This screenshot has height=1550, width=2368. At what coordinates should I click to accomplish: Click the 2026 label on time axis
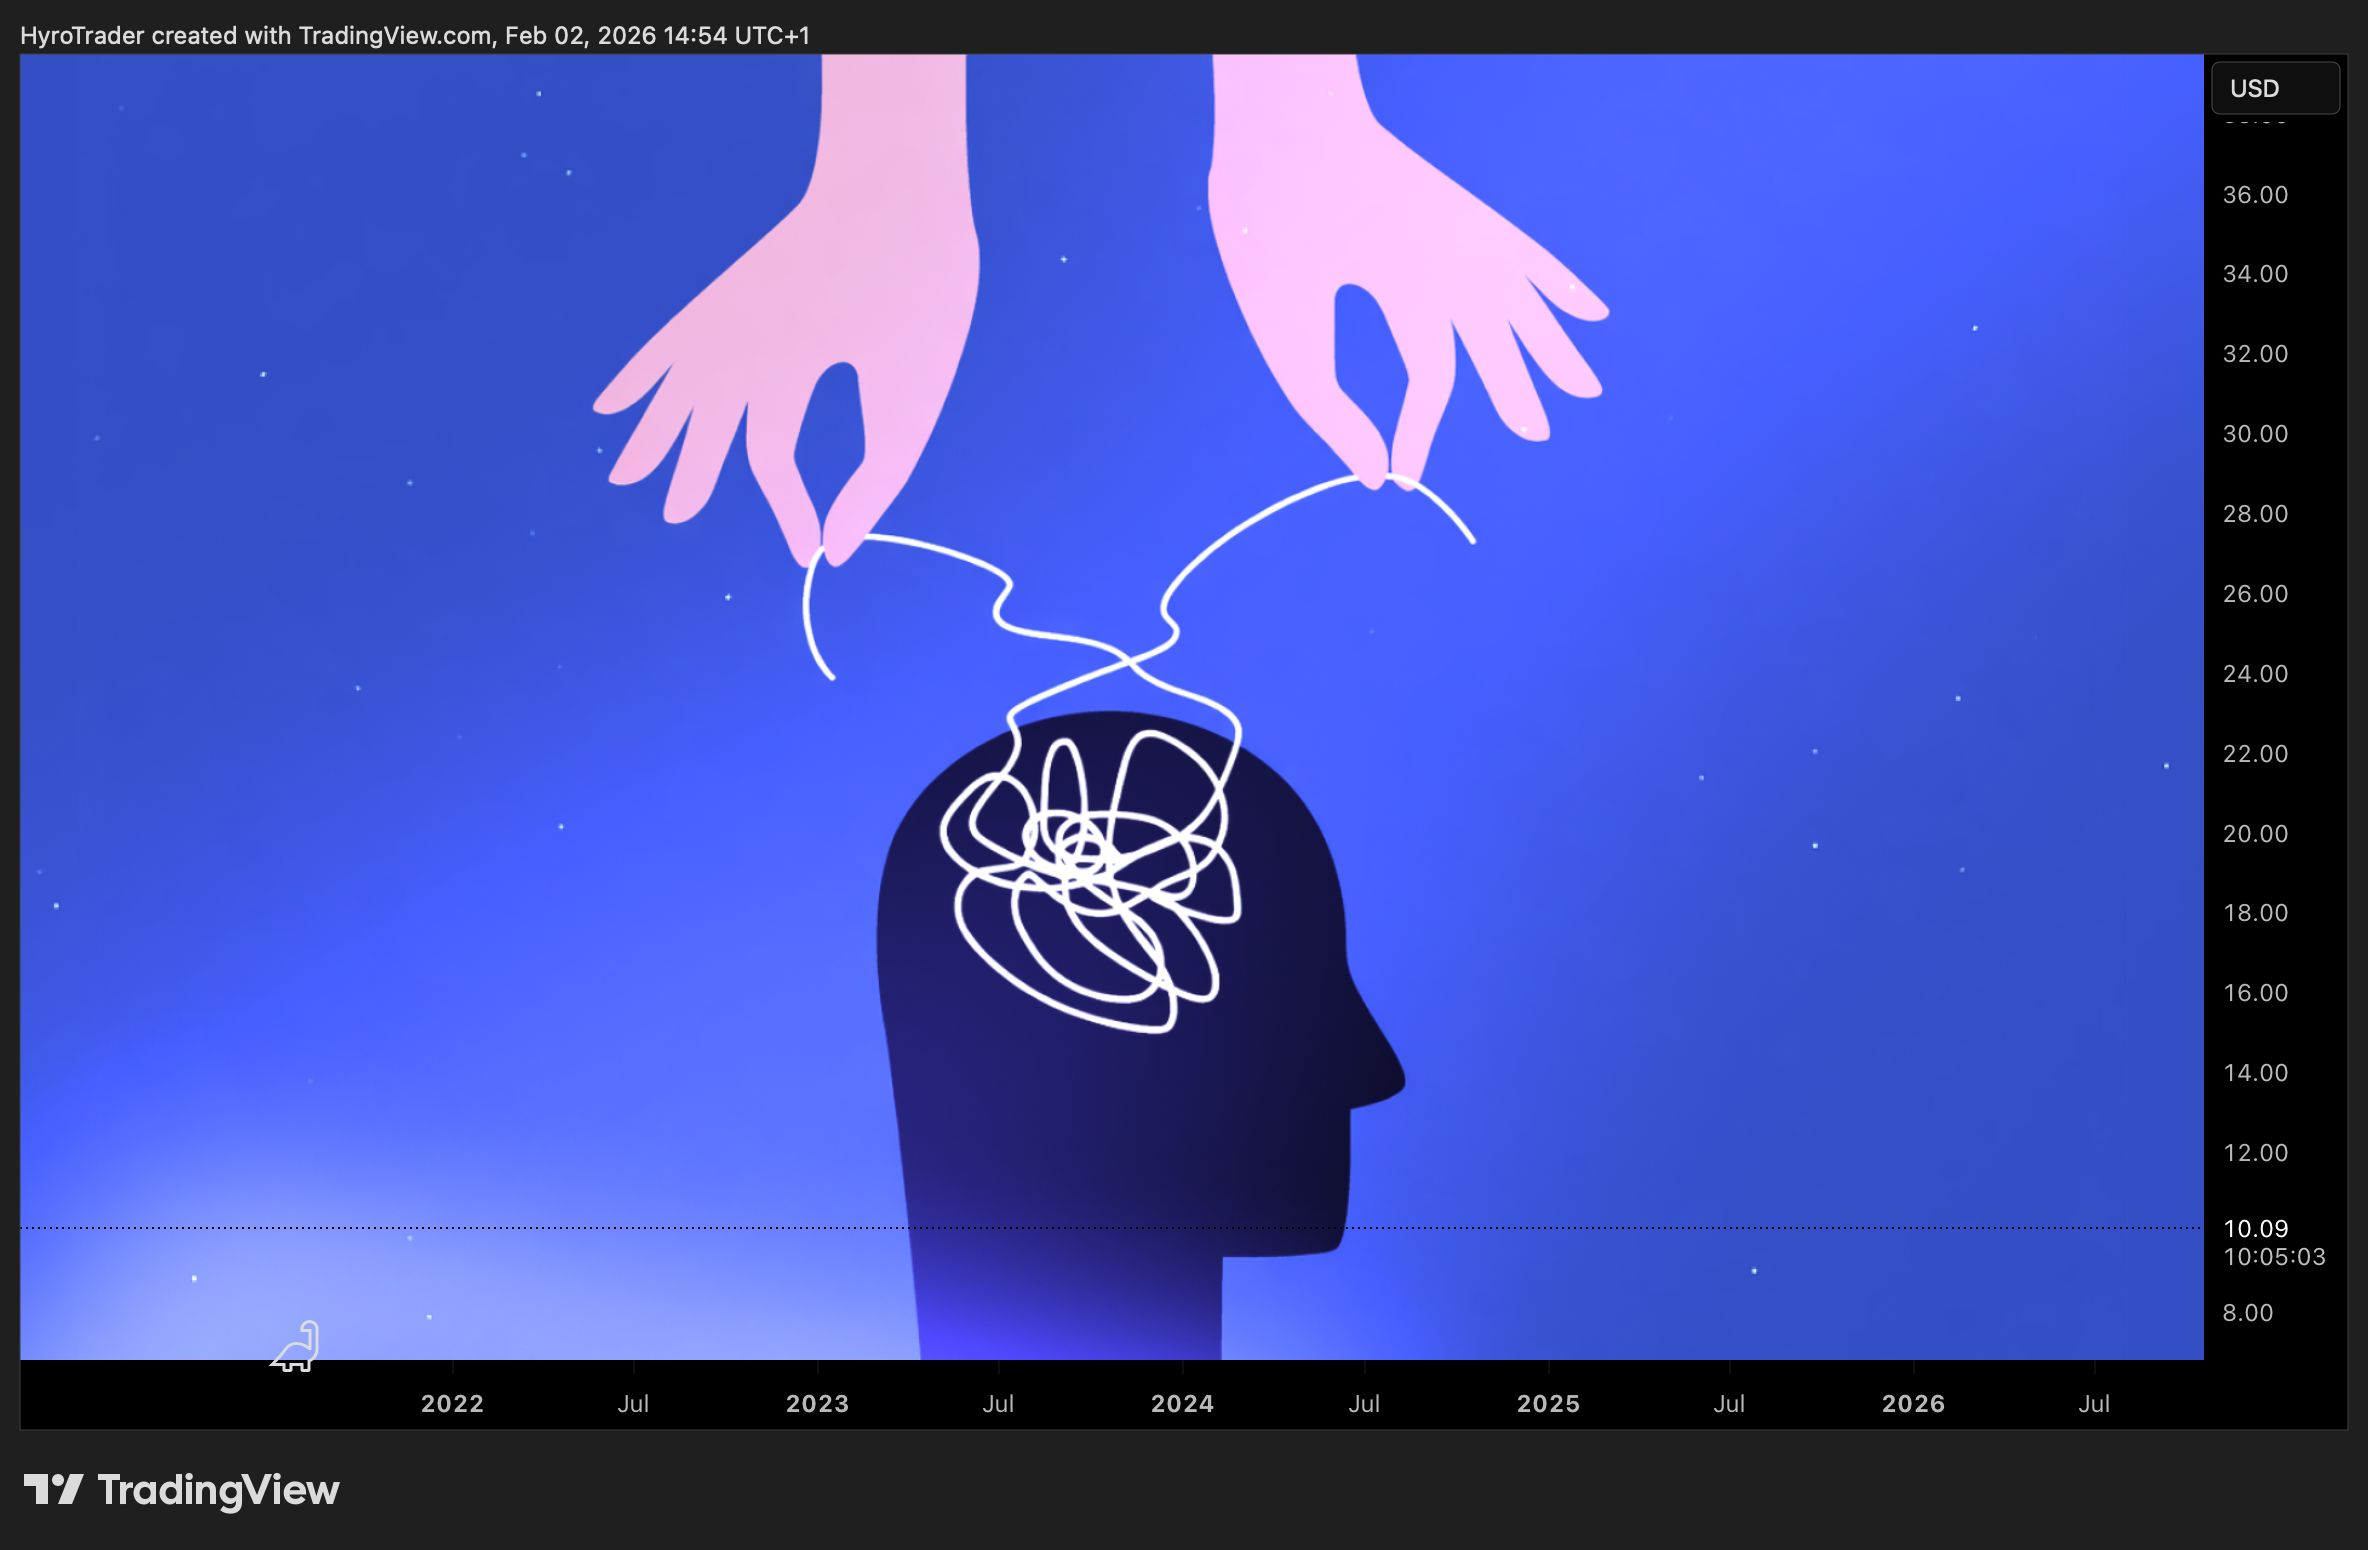pos(1913,1403)
